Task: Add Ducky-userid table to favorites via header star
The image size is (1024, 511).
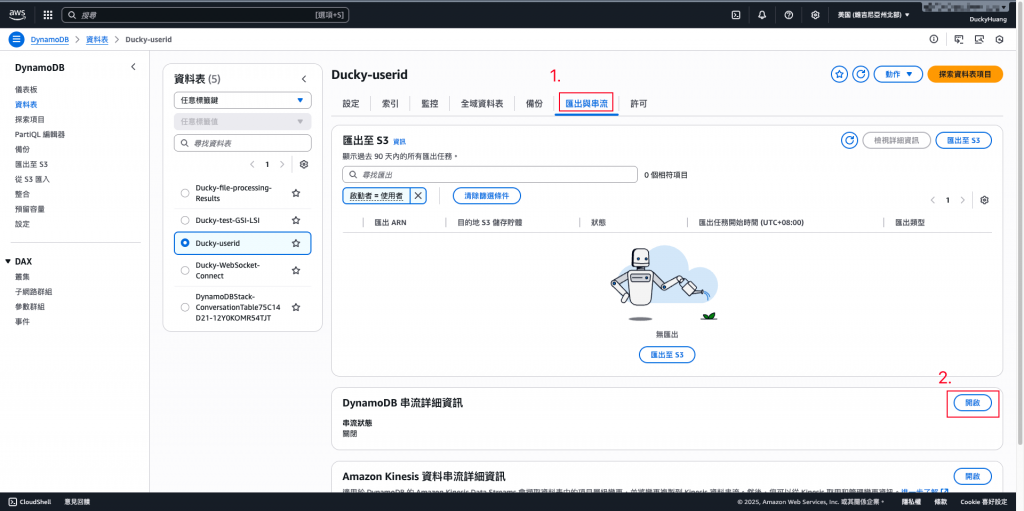Action: 839,74
